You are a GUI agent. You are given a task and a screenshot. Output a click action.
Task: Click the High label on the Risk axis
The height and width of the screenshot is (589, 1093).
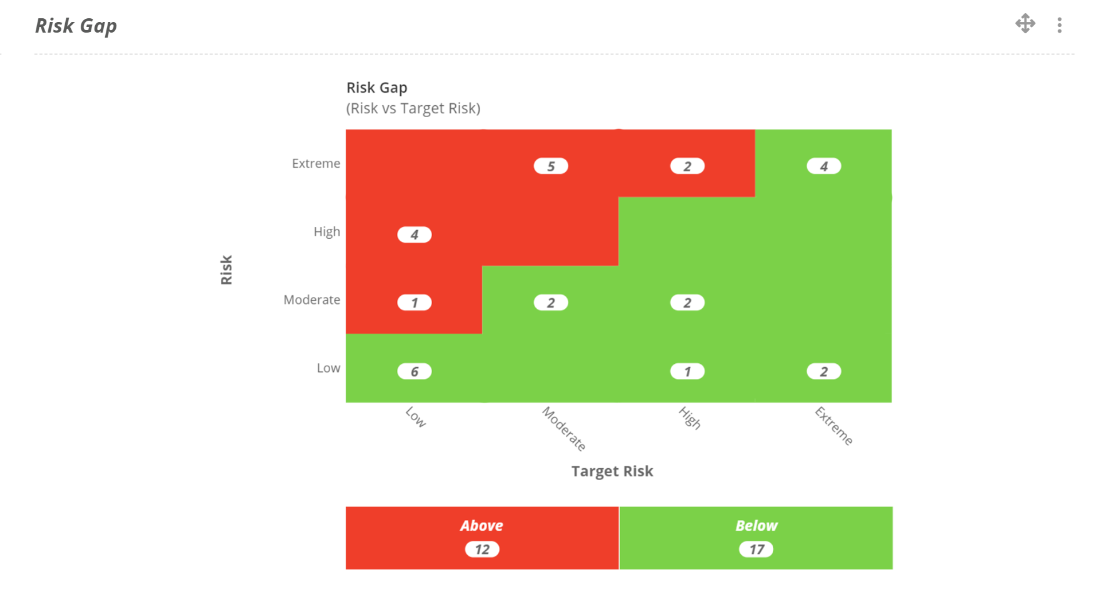[x=327, y=231]
